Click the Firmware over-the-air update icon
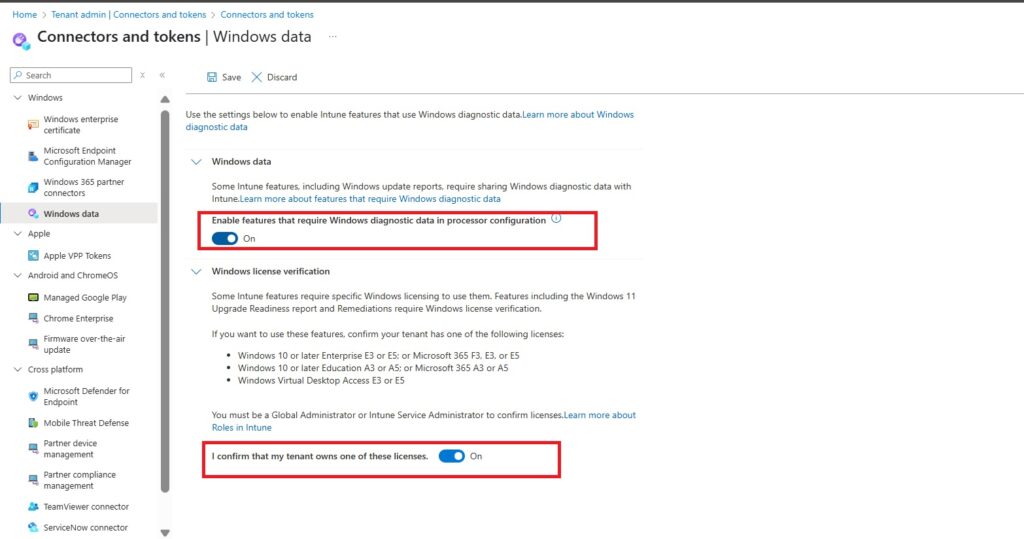The image size is (1024, 539). pyautogui.click(x=33, y=344)
